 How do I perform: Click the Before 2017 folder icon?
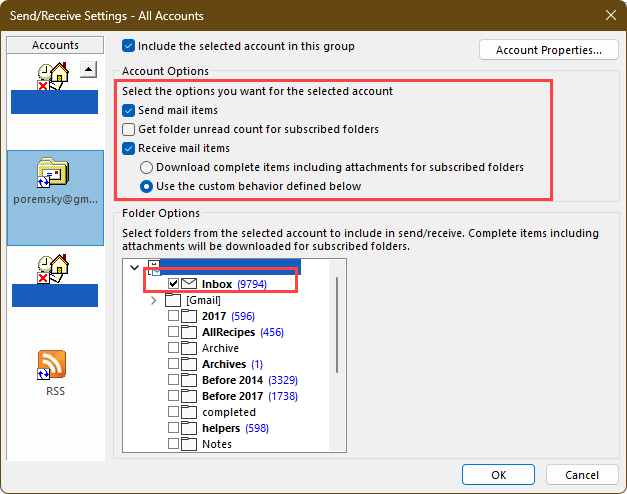(x=189, y=396)
